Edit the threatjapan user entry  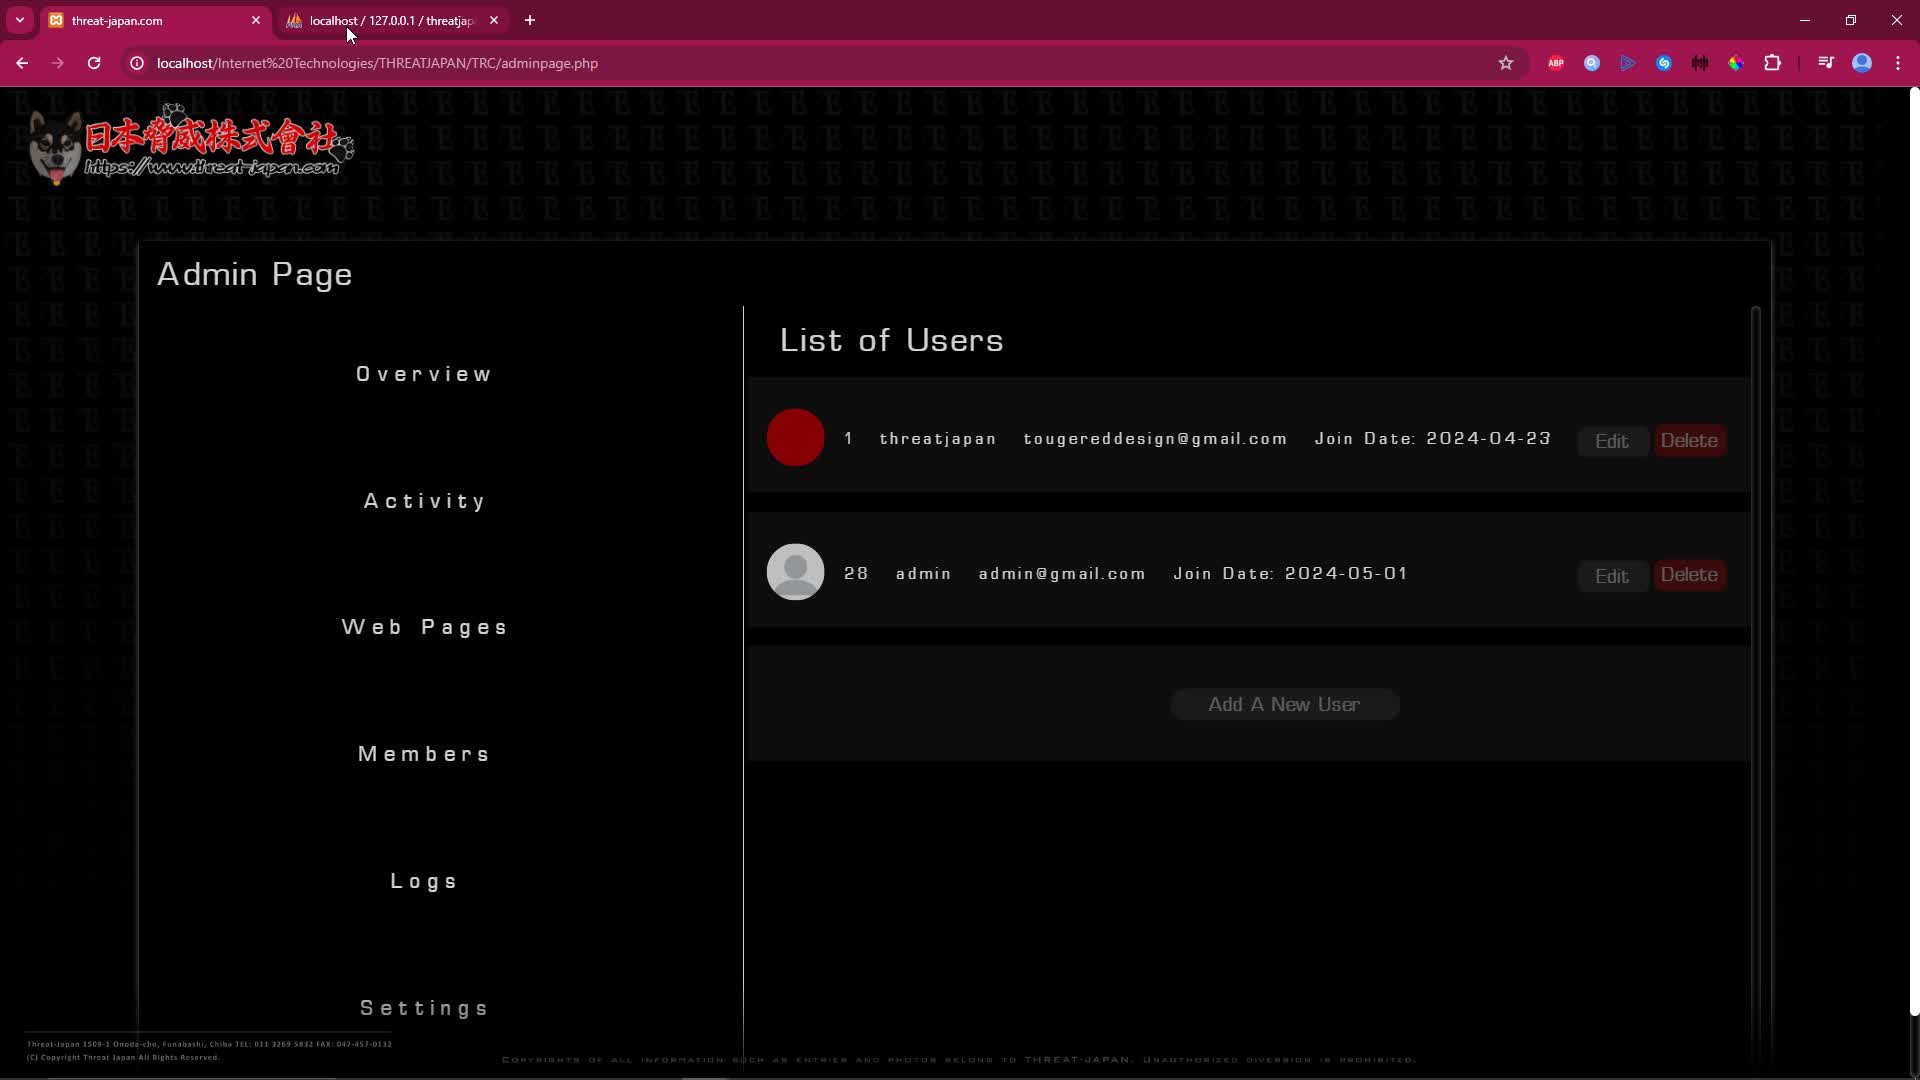1612,440
